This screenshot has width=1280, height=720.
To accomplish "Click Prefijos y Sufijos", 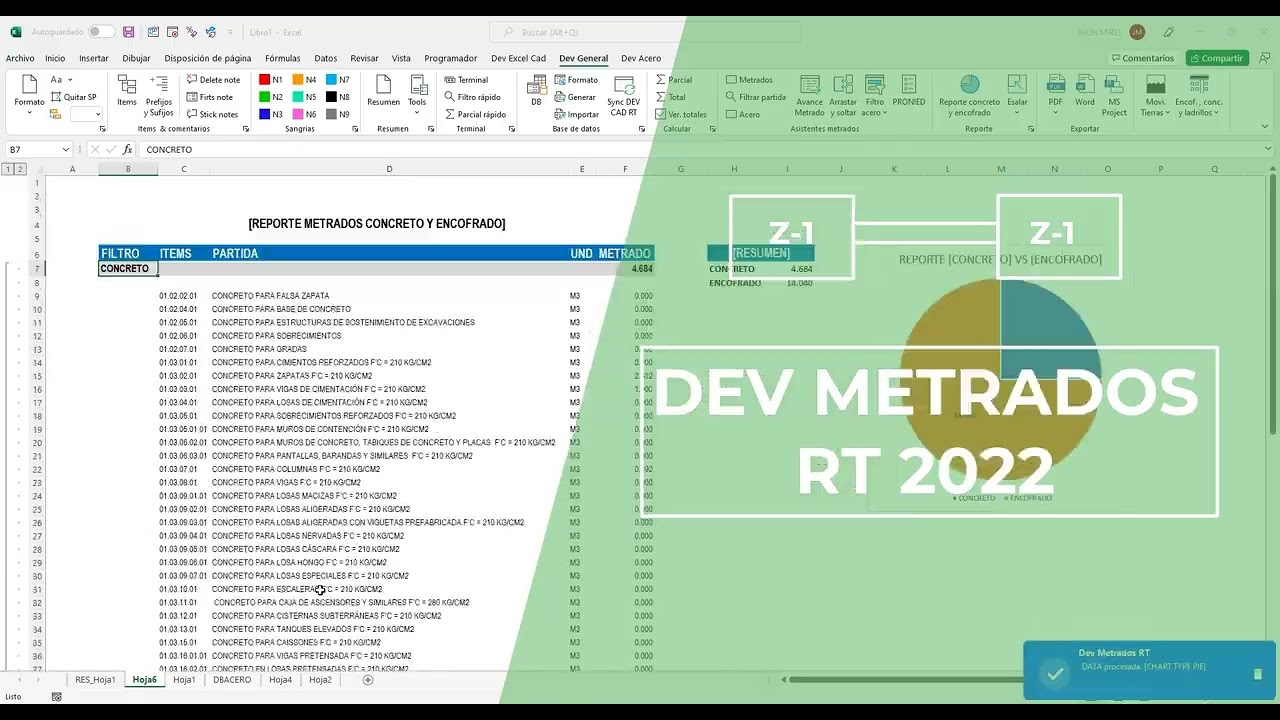I will 159,95.
